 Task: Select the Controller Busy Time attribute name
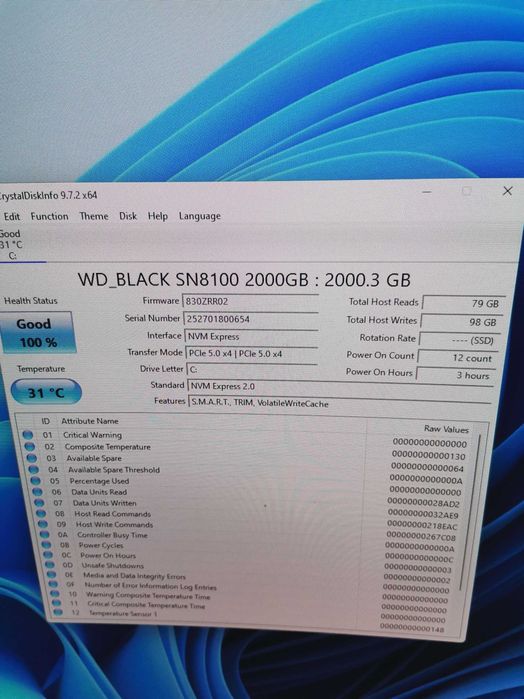tap(112, 535)
